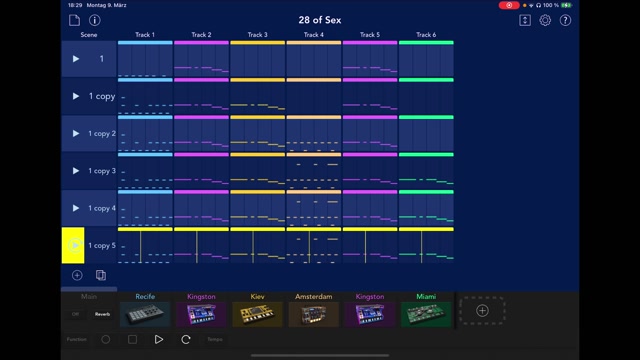Open the Track 2 clip in scene 1 copy 4
The image size is (640, 360).
(201, 208)
